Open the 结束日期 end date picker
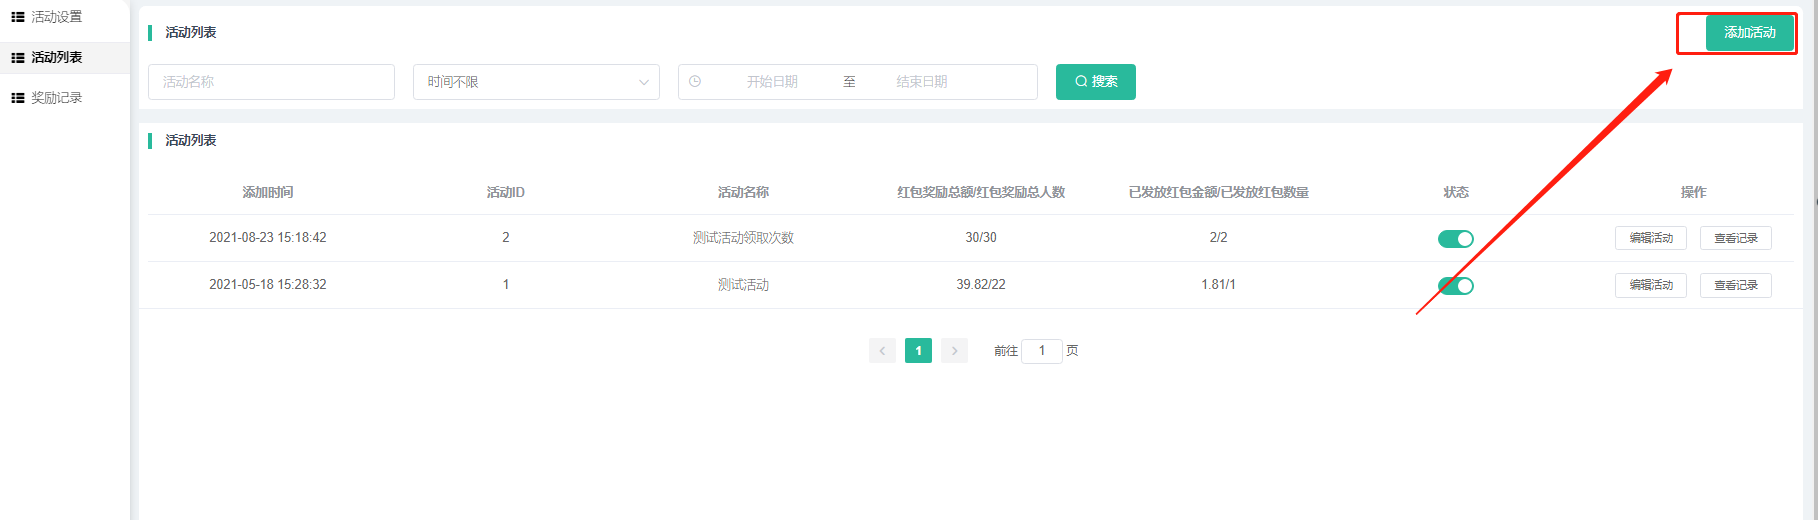The image size is (1818, 520). tap(921, 82)
